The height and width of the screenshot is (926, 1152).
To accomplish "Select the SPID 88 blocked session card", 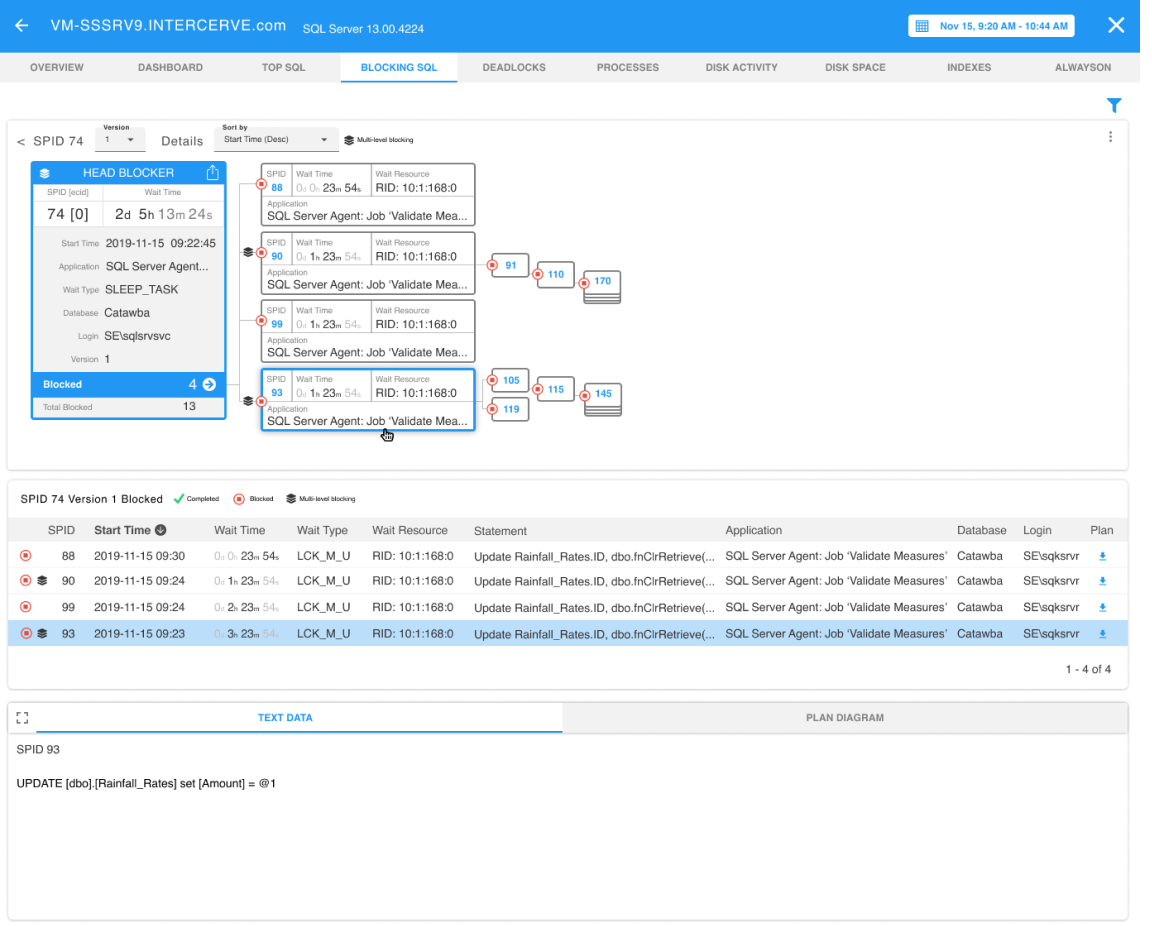I will pyautogui.click(x=367, y=194).
